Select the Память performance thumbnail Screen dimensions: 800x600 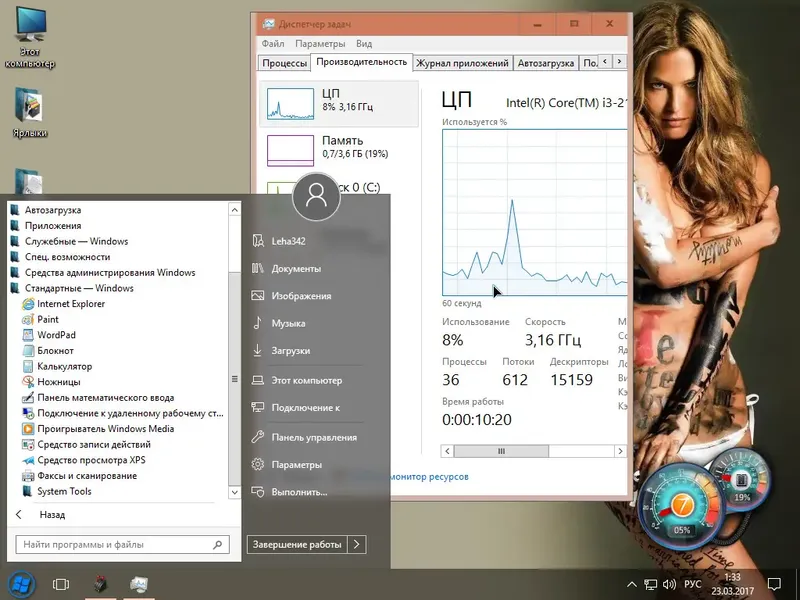click(338, 151)
